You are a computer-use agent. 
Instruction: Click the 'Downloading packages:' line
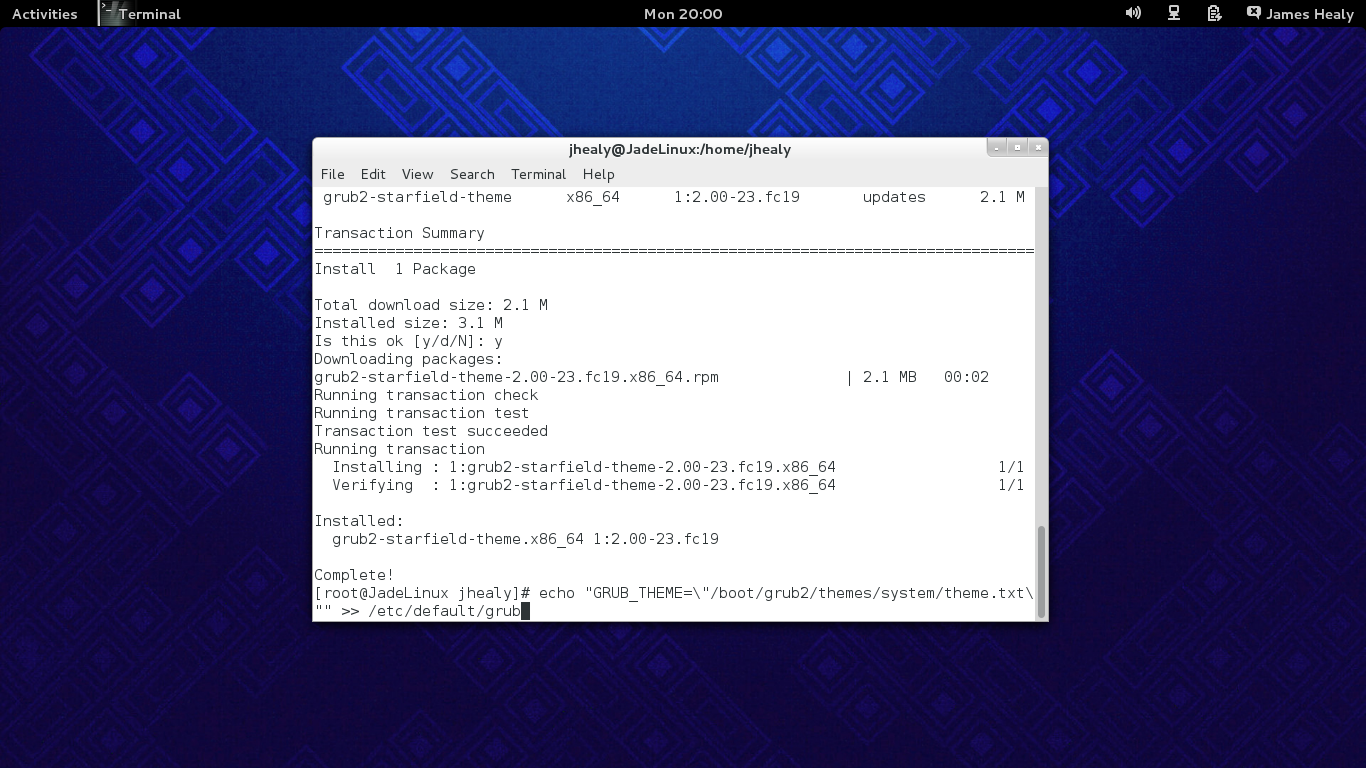tap(408, 359)
